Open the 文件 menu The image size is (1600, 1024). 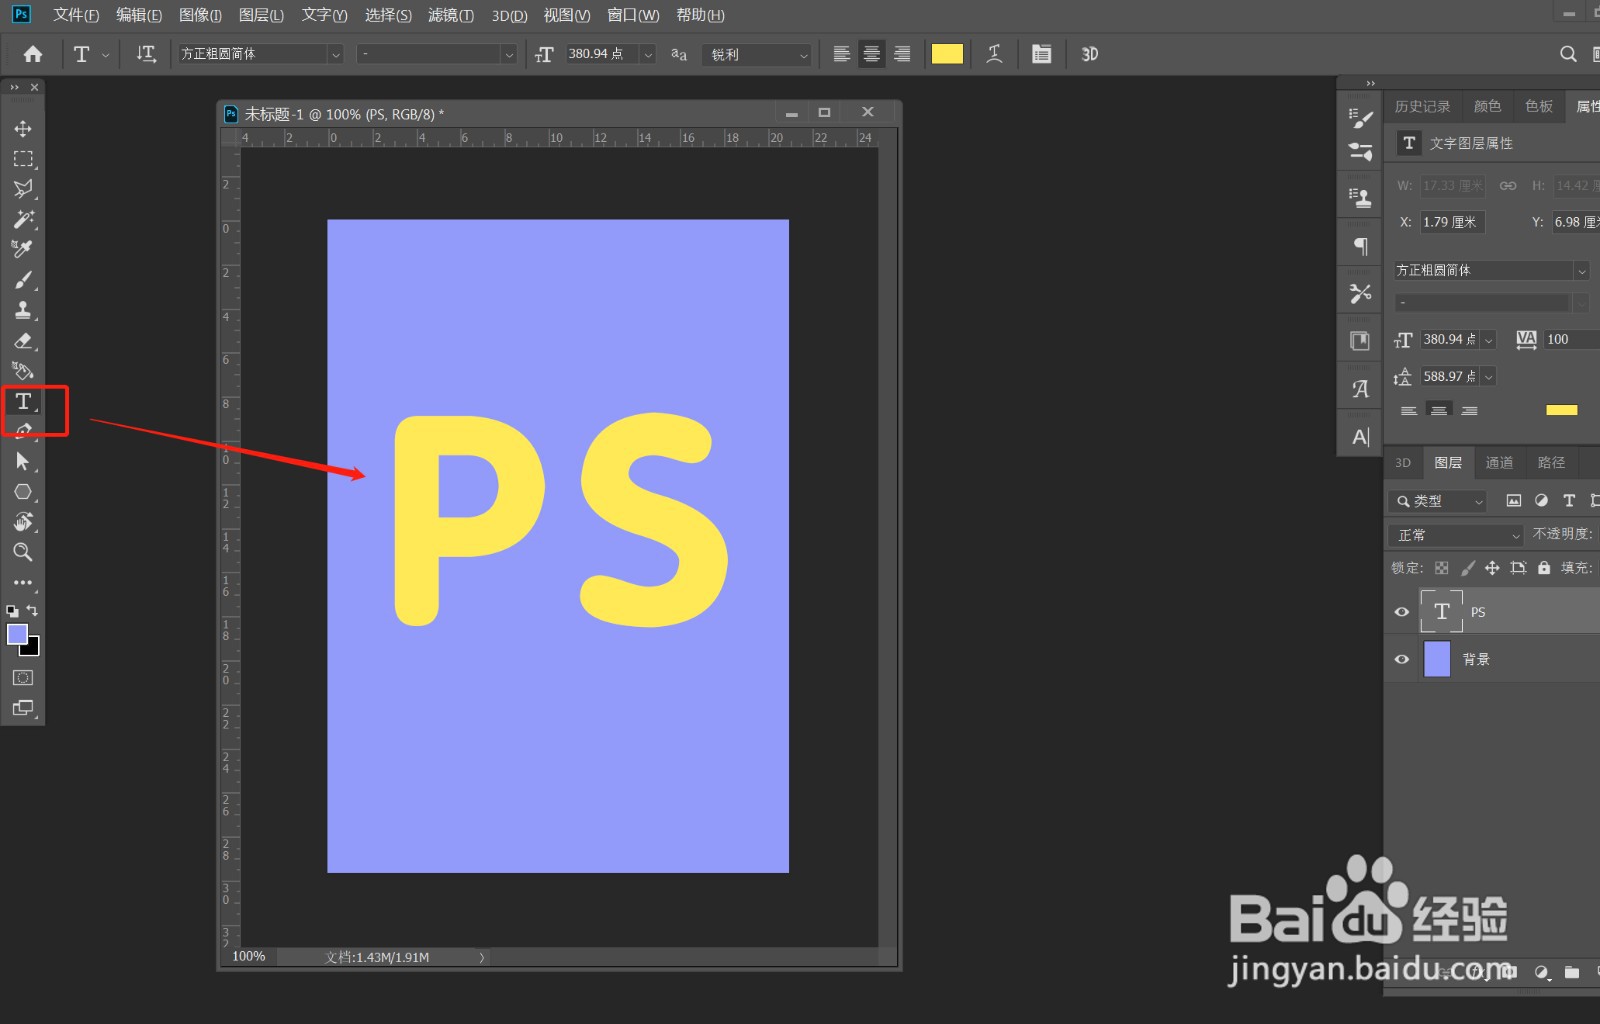[x=76, y=15]
